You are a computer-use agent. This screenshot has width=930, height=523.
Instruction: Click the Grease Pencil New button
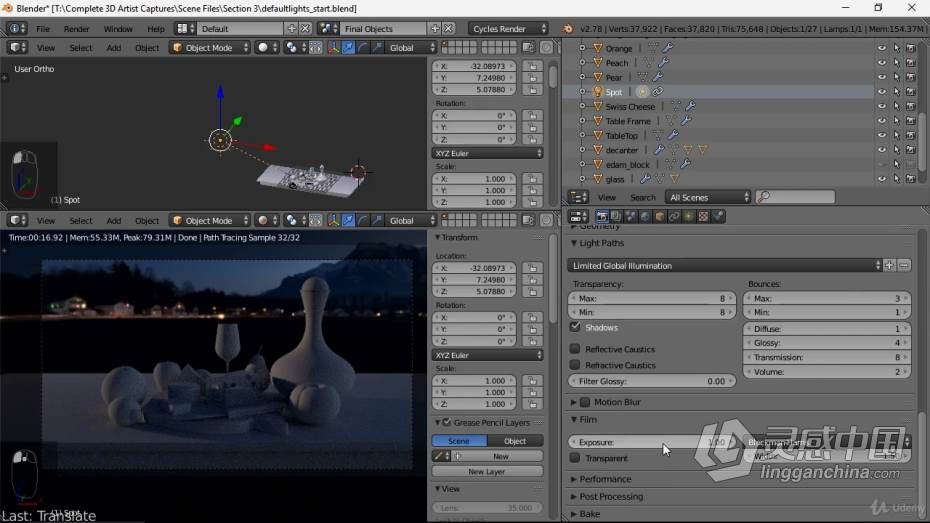tap(501, 456)
